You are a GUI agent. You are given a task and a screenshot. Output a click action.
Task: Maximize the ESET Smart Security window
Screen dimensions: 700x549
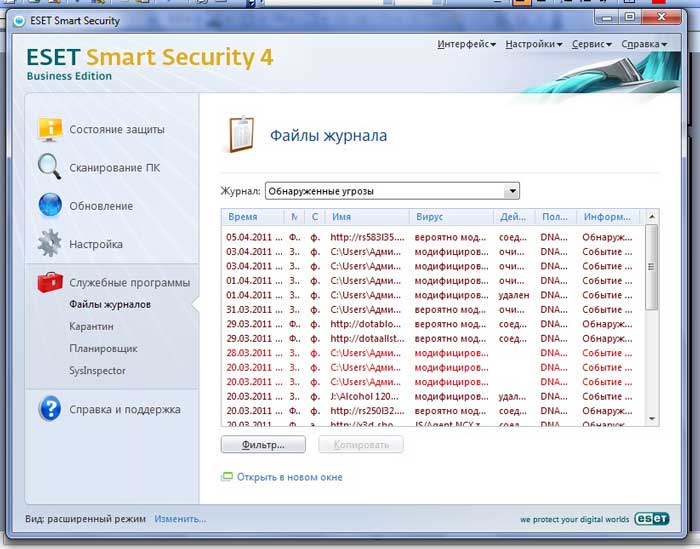[629, 17]
